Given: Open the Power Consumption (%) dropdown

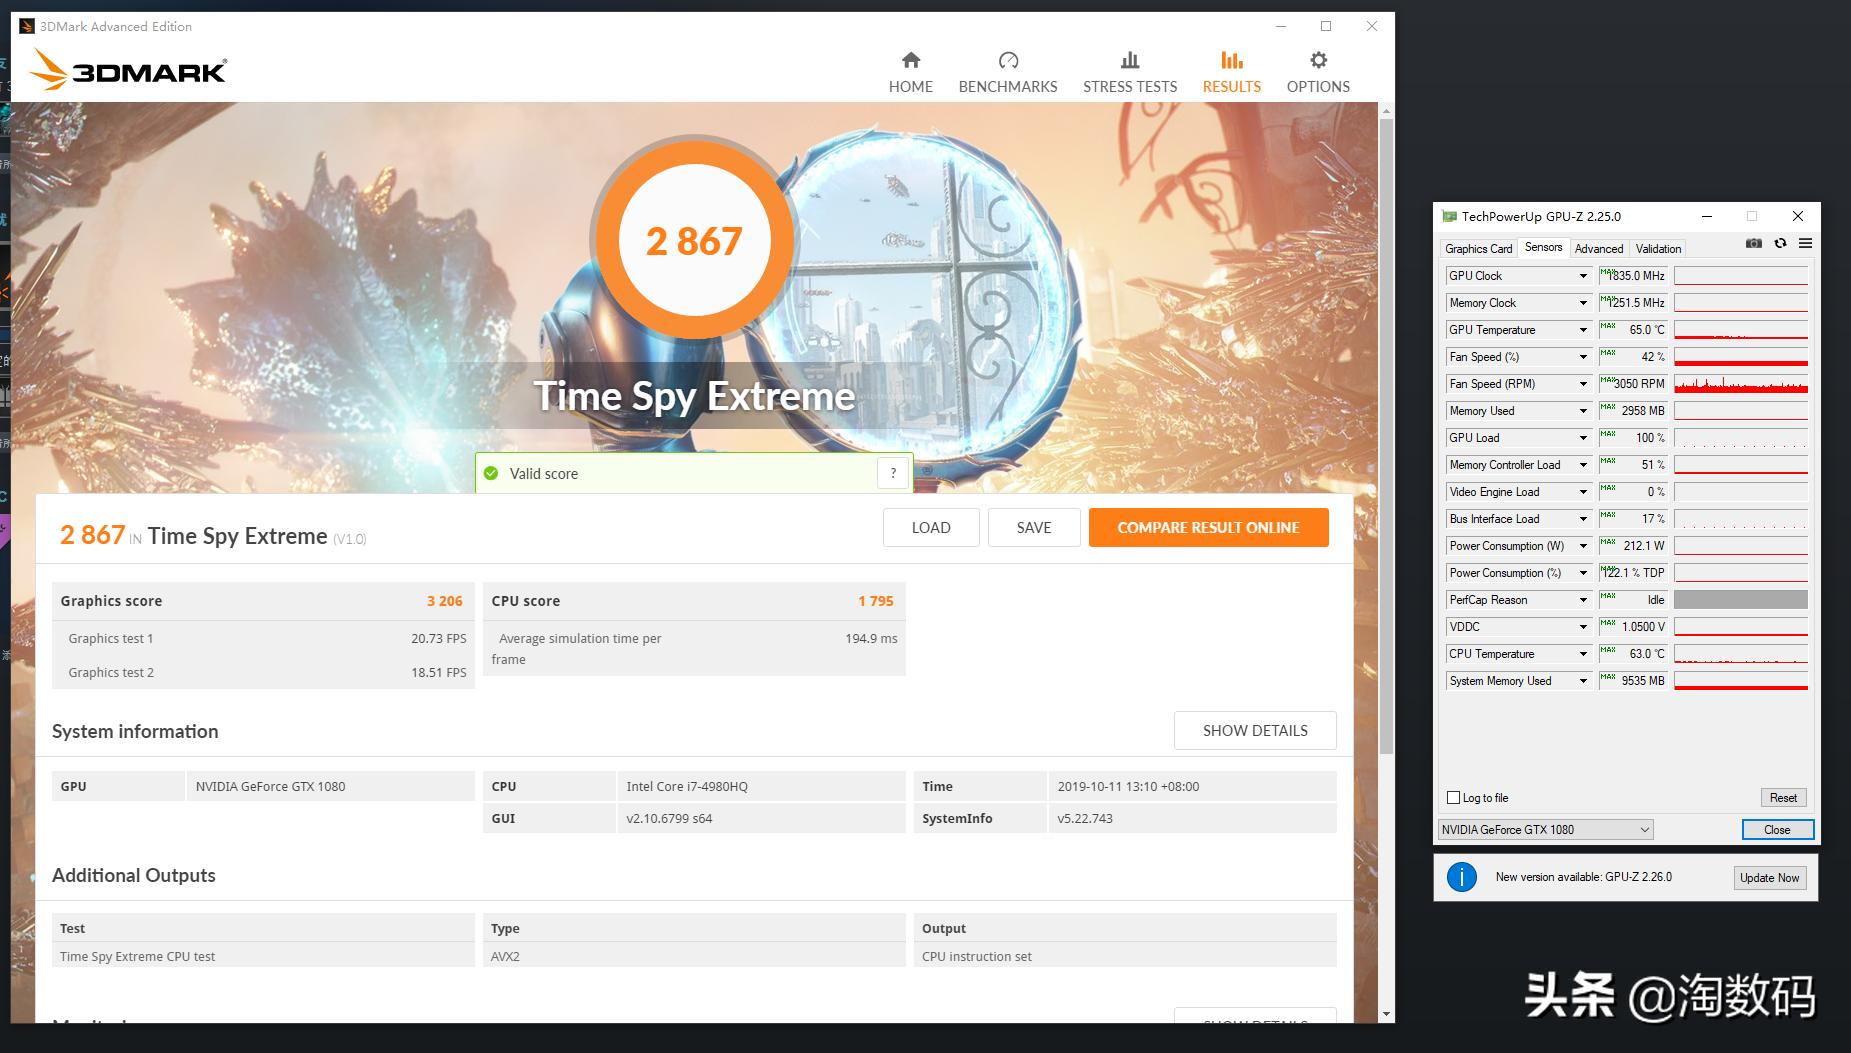Looking at the screenshot, I should 1583,573.
